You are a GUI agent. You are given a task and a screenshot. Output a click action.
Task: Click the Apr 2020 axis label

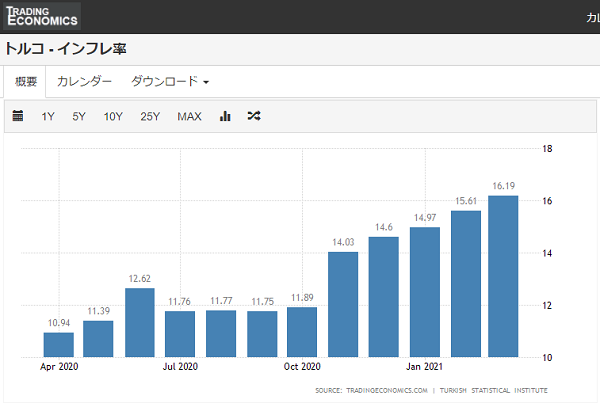(59, 366)
